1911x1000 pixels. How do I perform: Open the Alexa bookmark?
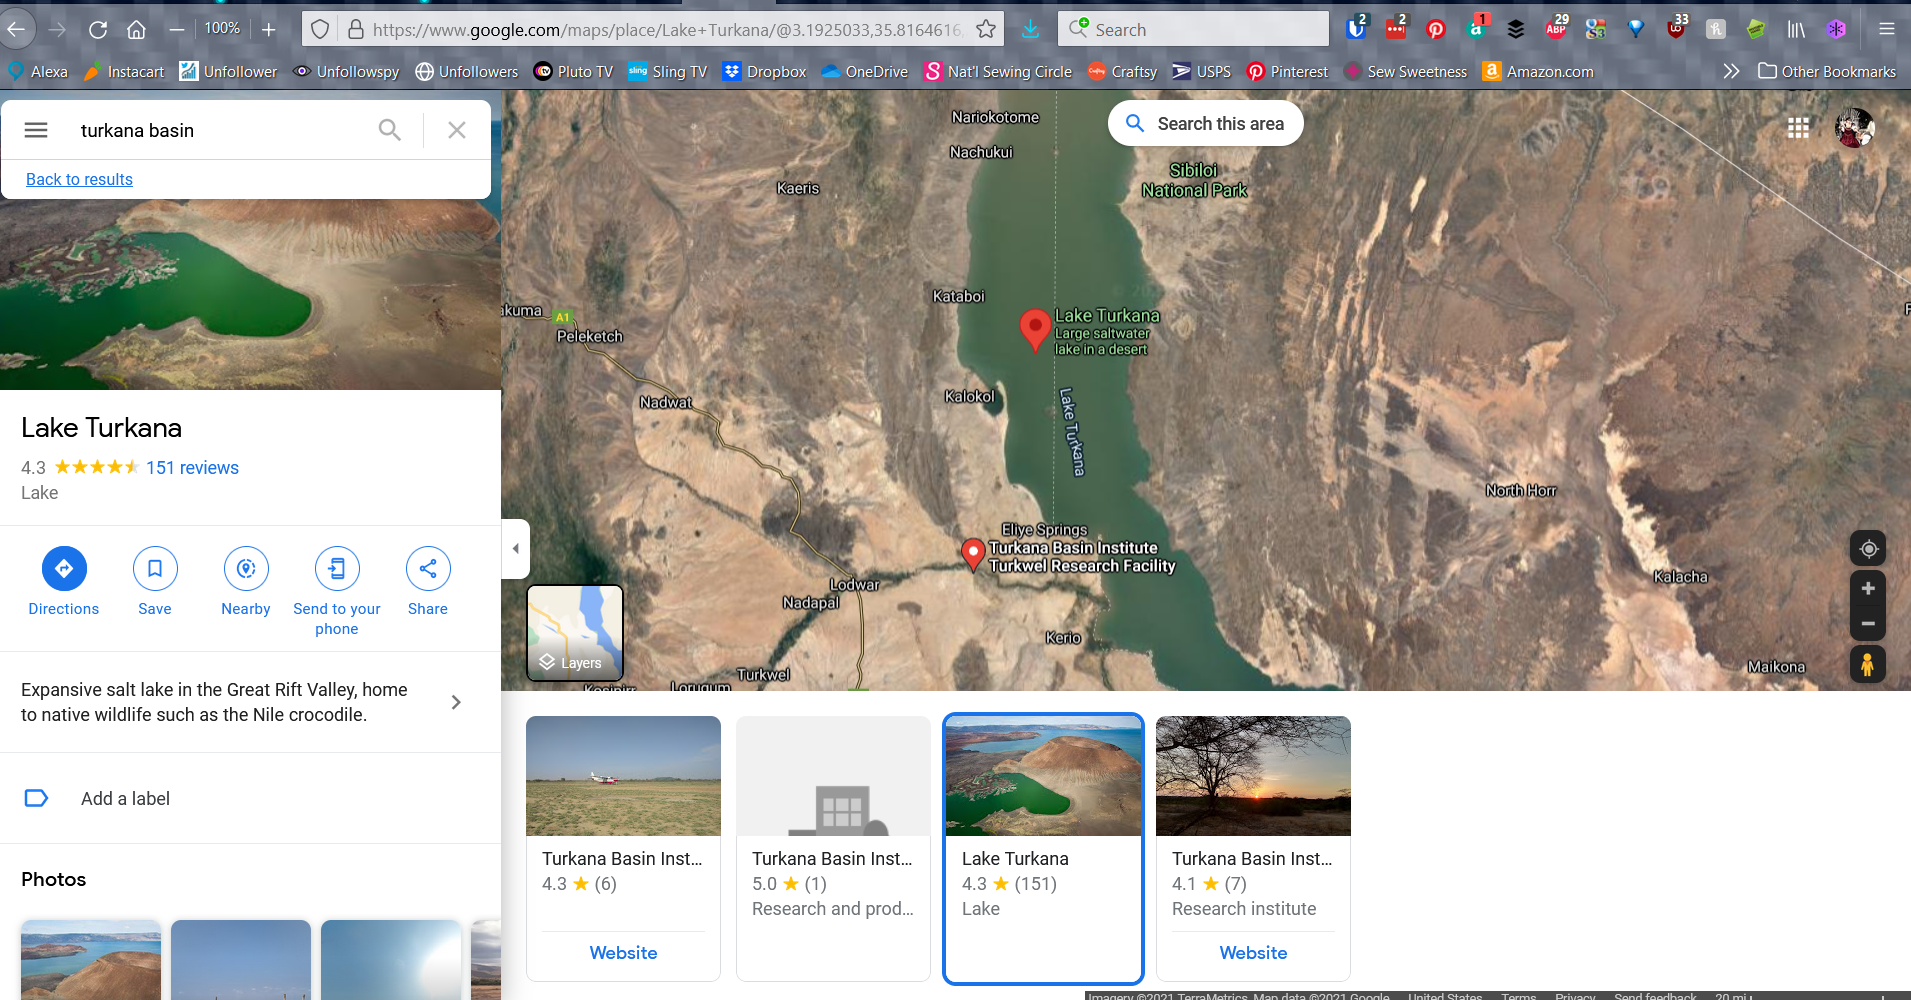tap(38, 71)
